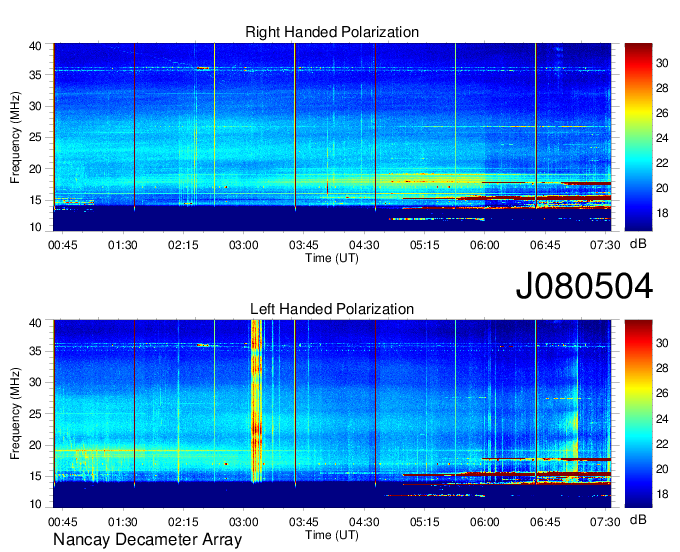The image size is (680, 552).
Task: Click the 04:30 tick label on top plot
Action: click(x=364, y=245)
